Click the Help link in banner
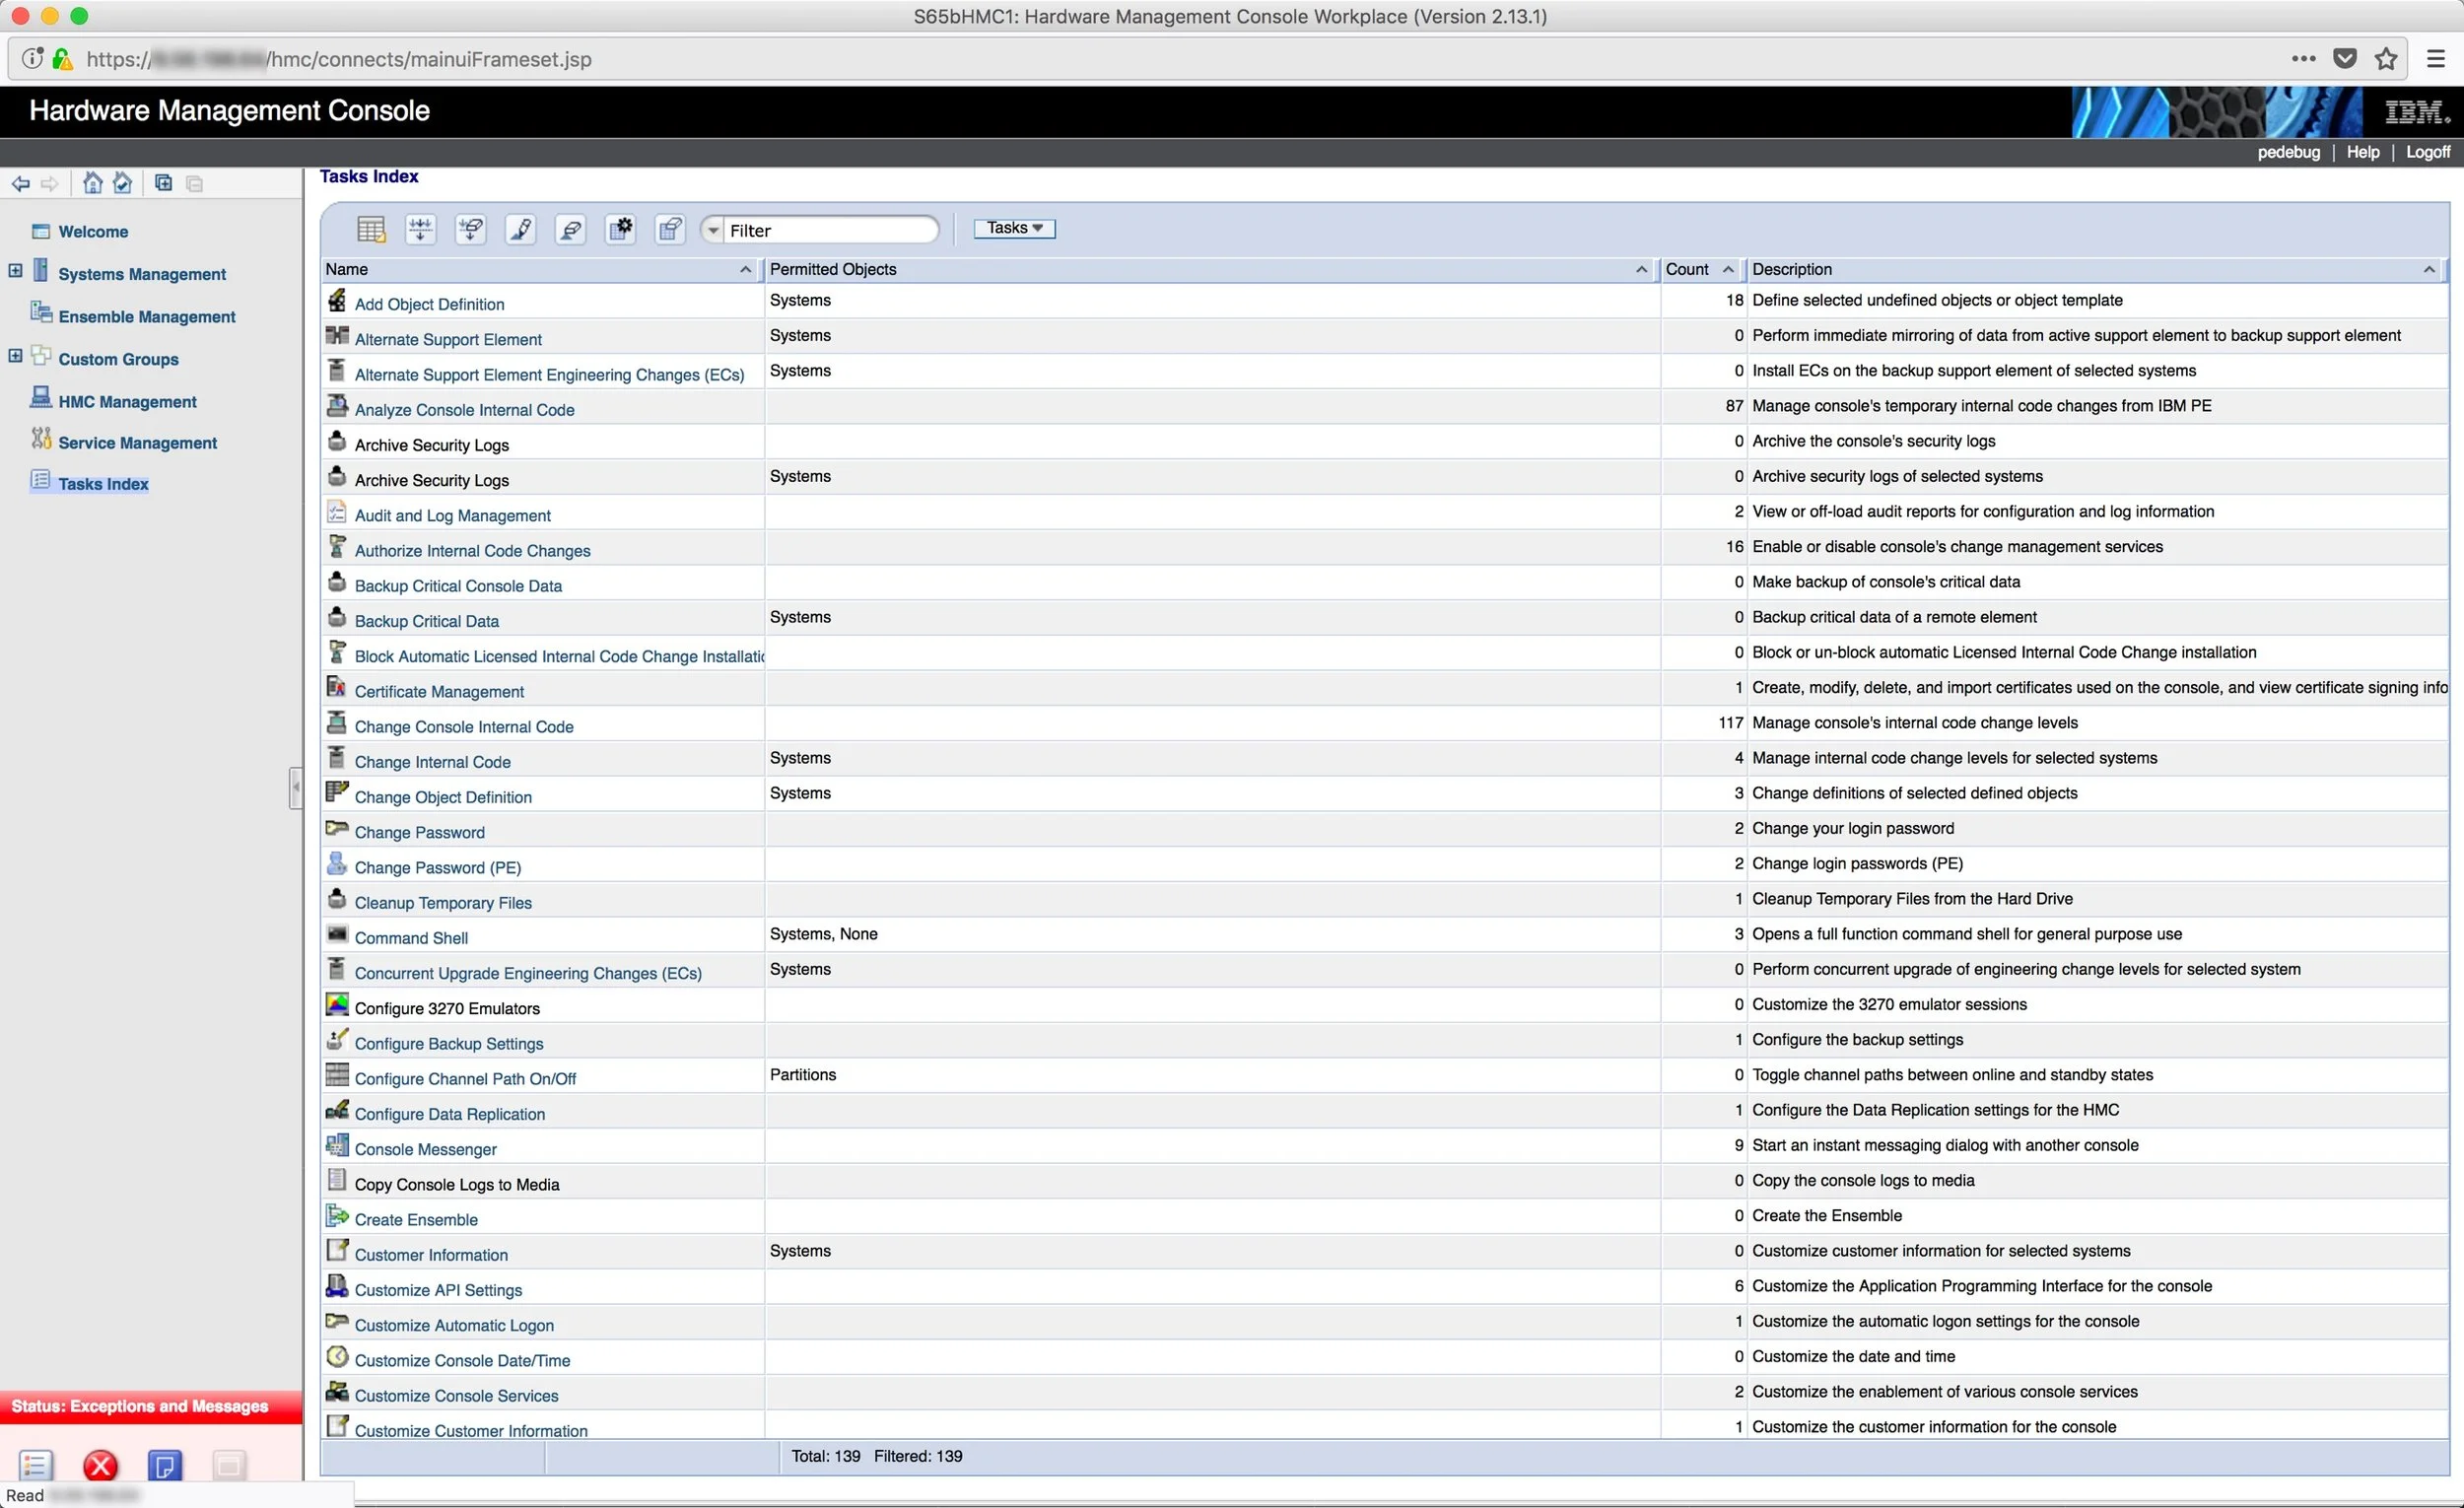2464x1508 pixels. tap(2363, 152)
